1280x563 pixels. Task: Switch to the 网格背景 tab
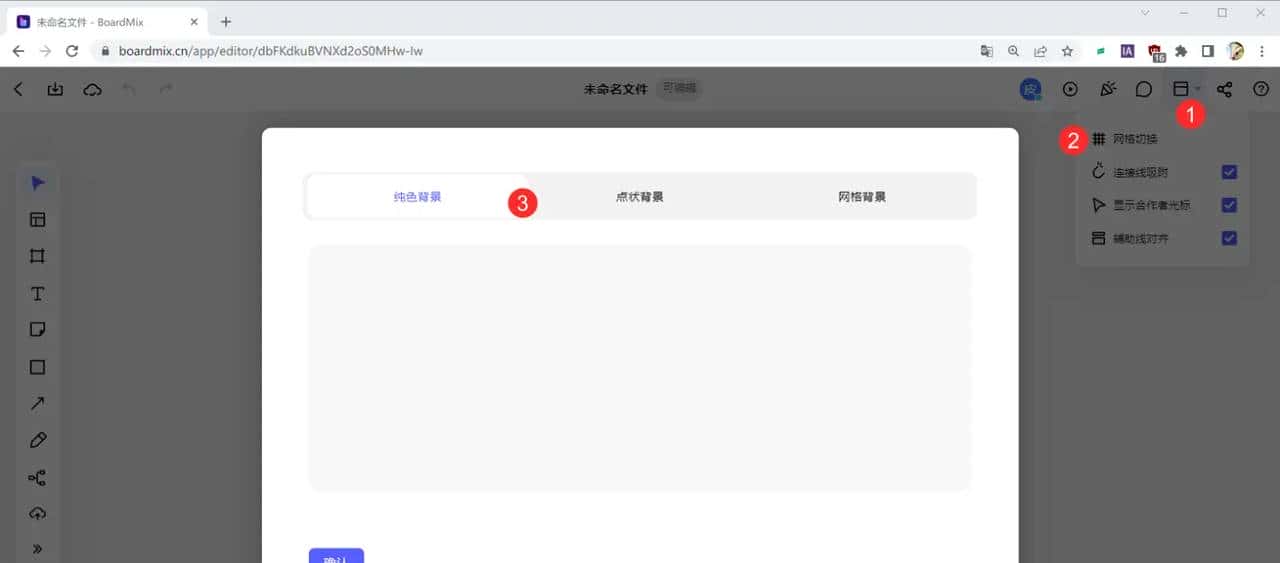pos(862,196)
